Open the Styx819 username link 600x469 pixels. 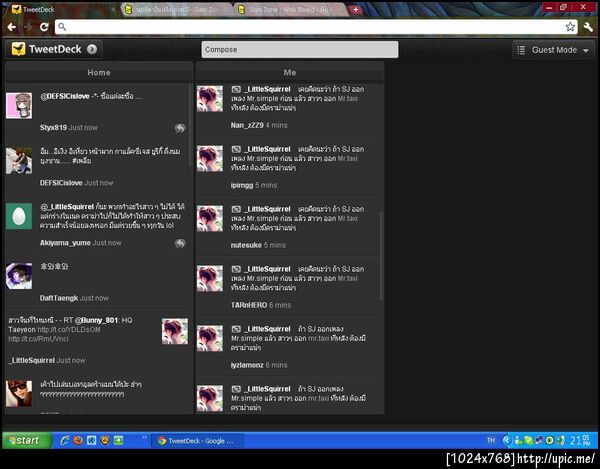click(x=53, y=127)
